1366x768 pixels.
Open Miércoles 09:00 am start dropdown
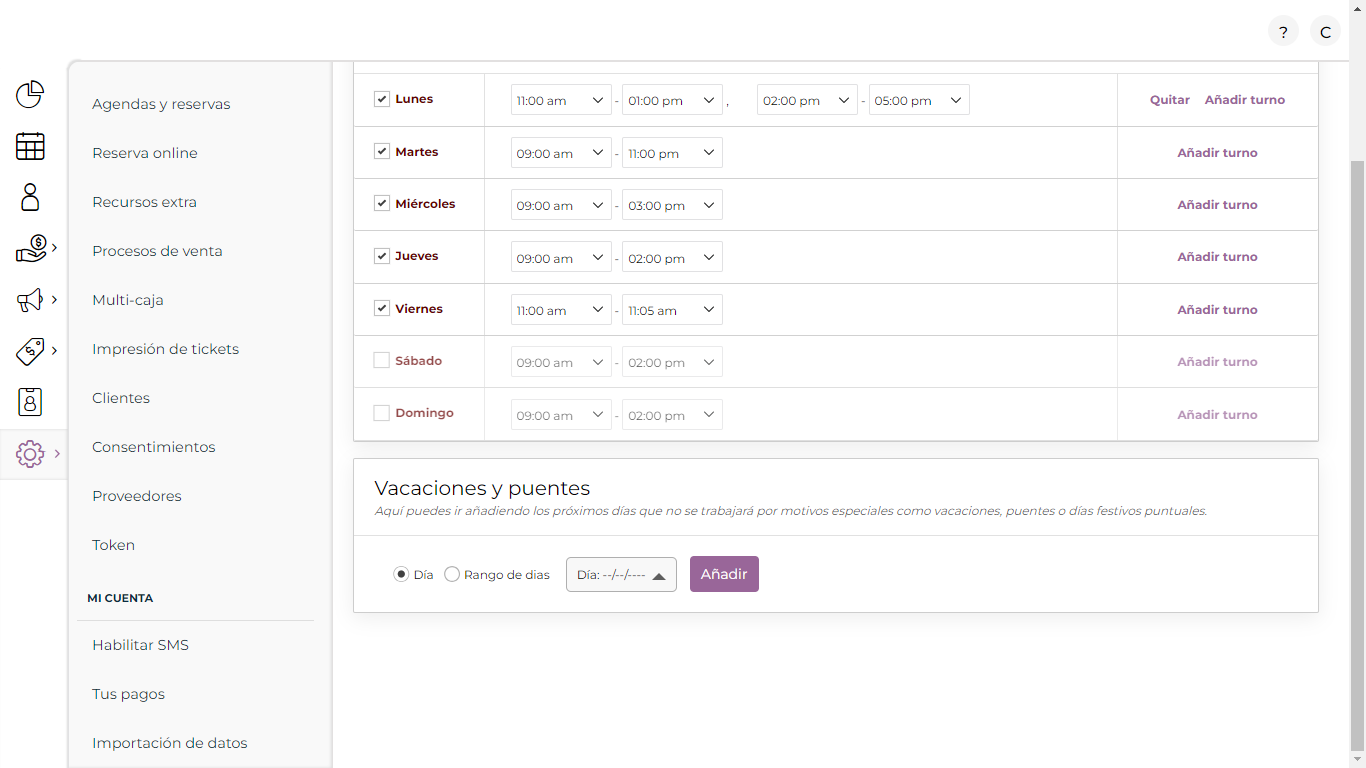[561, 205]
